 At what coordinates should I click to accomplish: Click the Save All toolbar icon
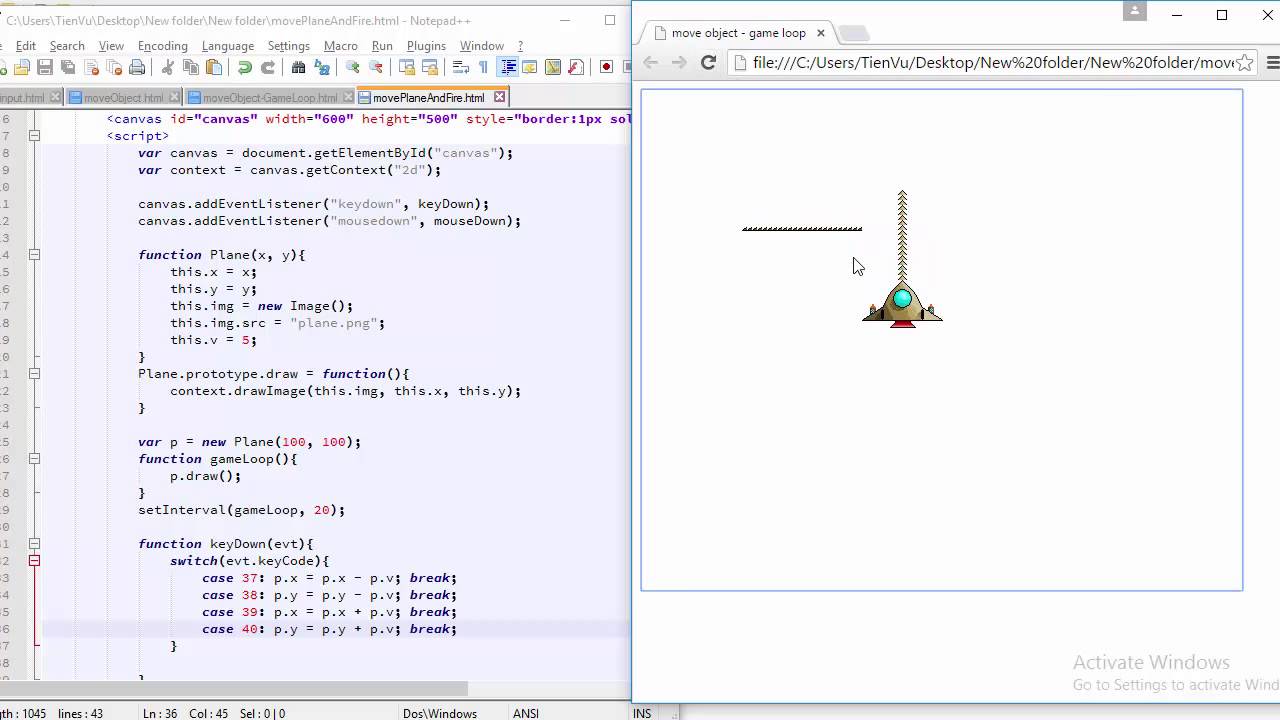68,67
